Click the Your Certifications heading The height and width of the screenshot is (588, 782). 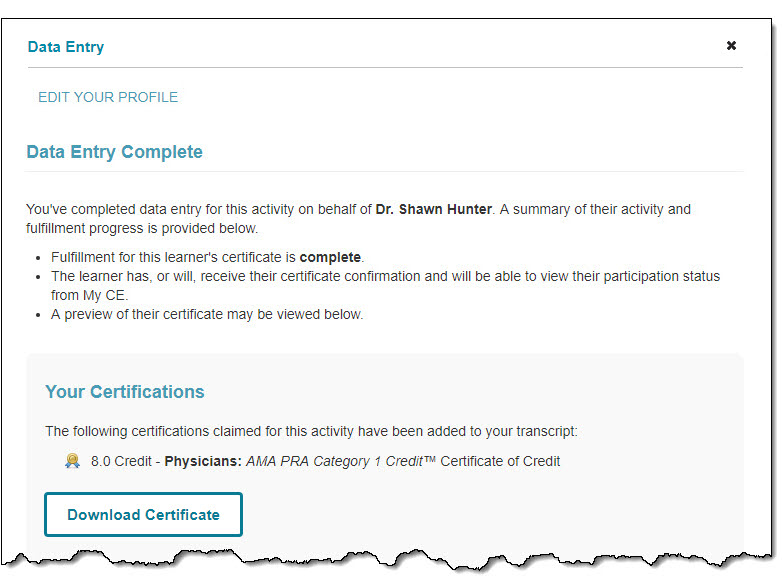(124, 392)
